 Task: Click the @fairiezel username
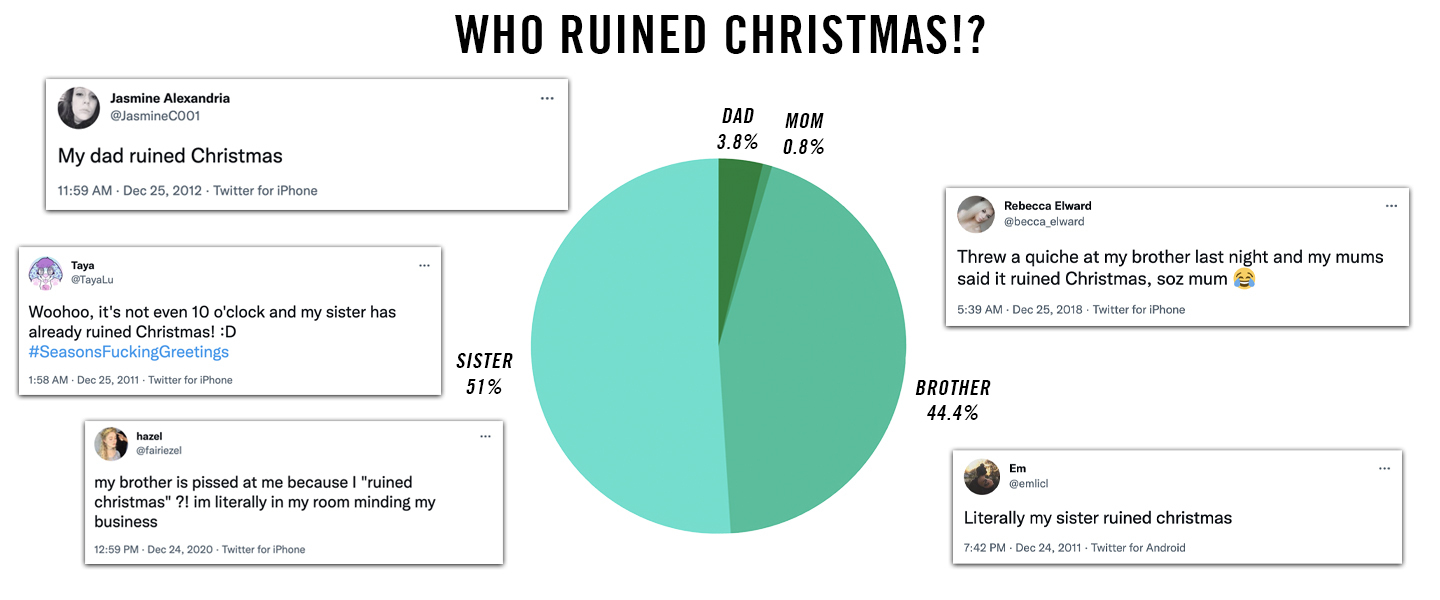point(159,451)
